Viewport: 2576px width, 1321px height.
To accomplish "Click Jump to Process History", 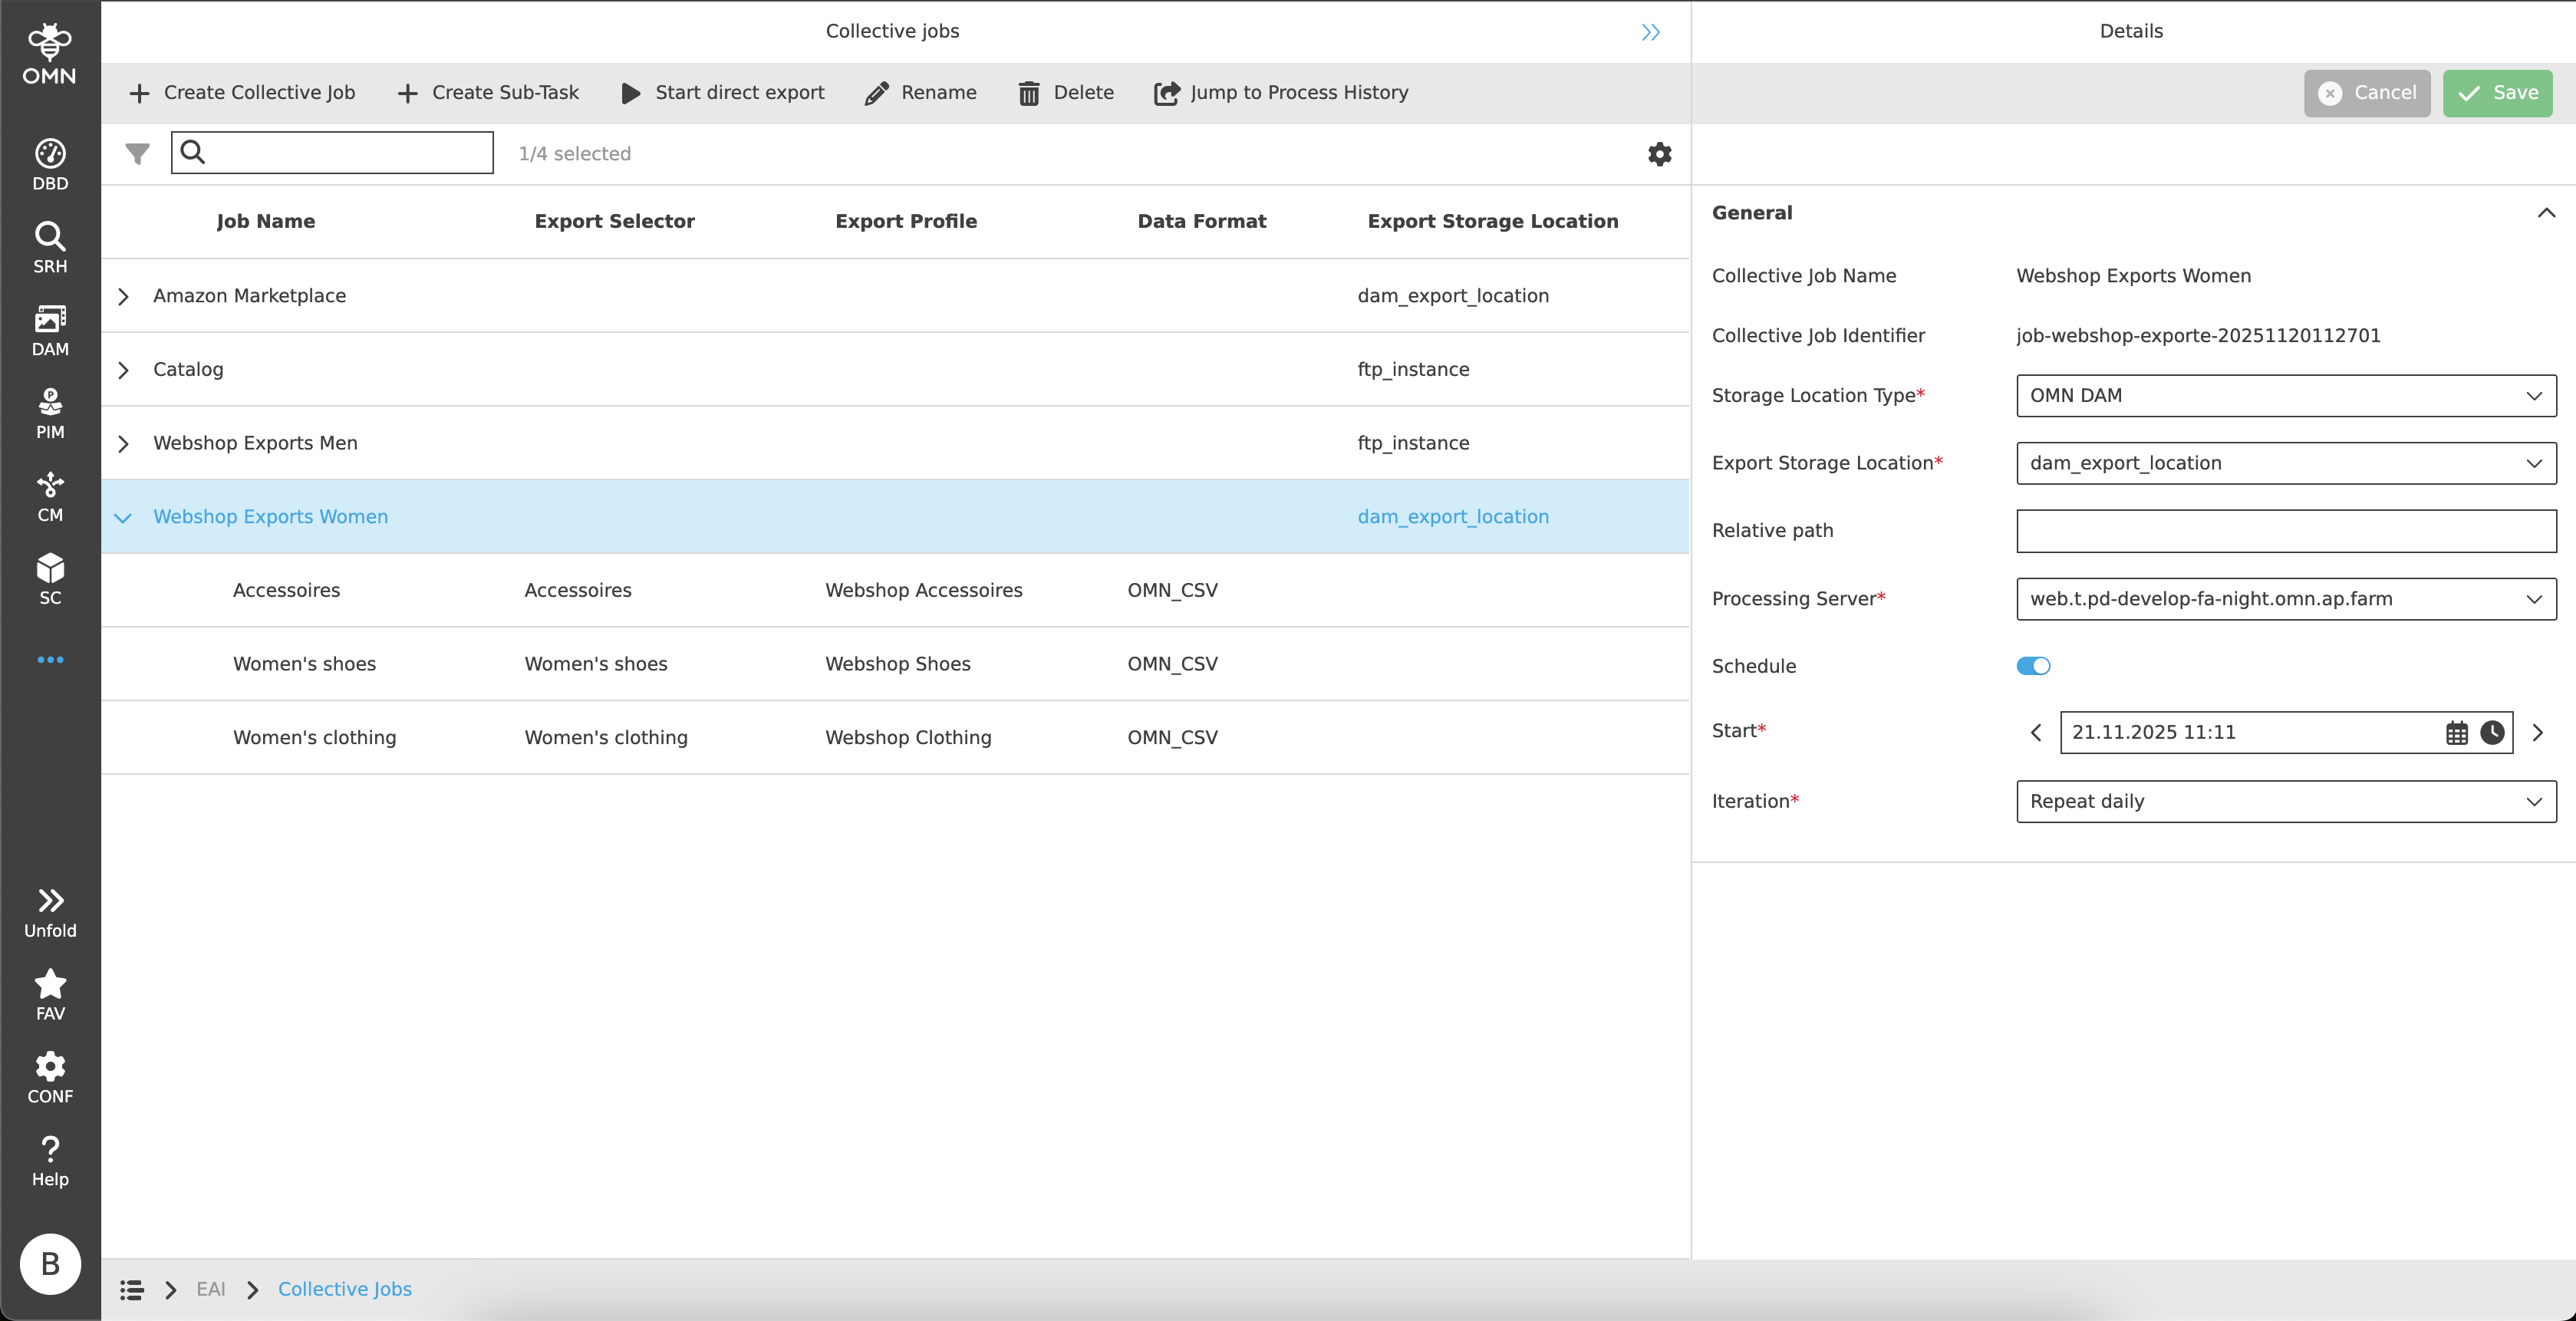I will [1281, 93].
